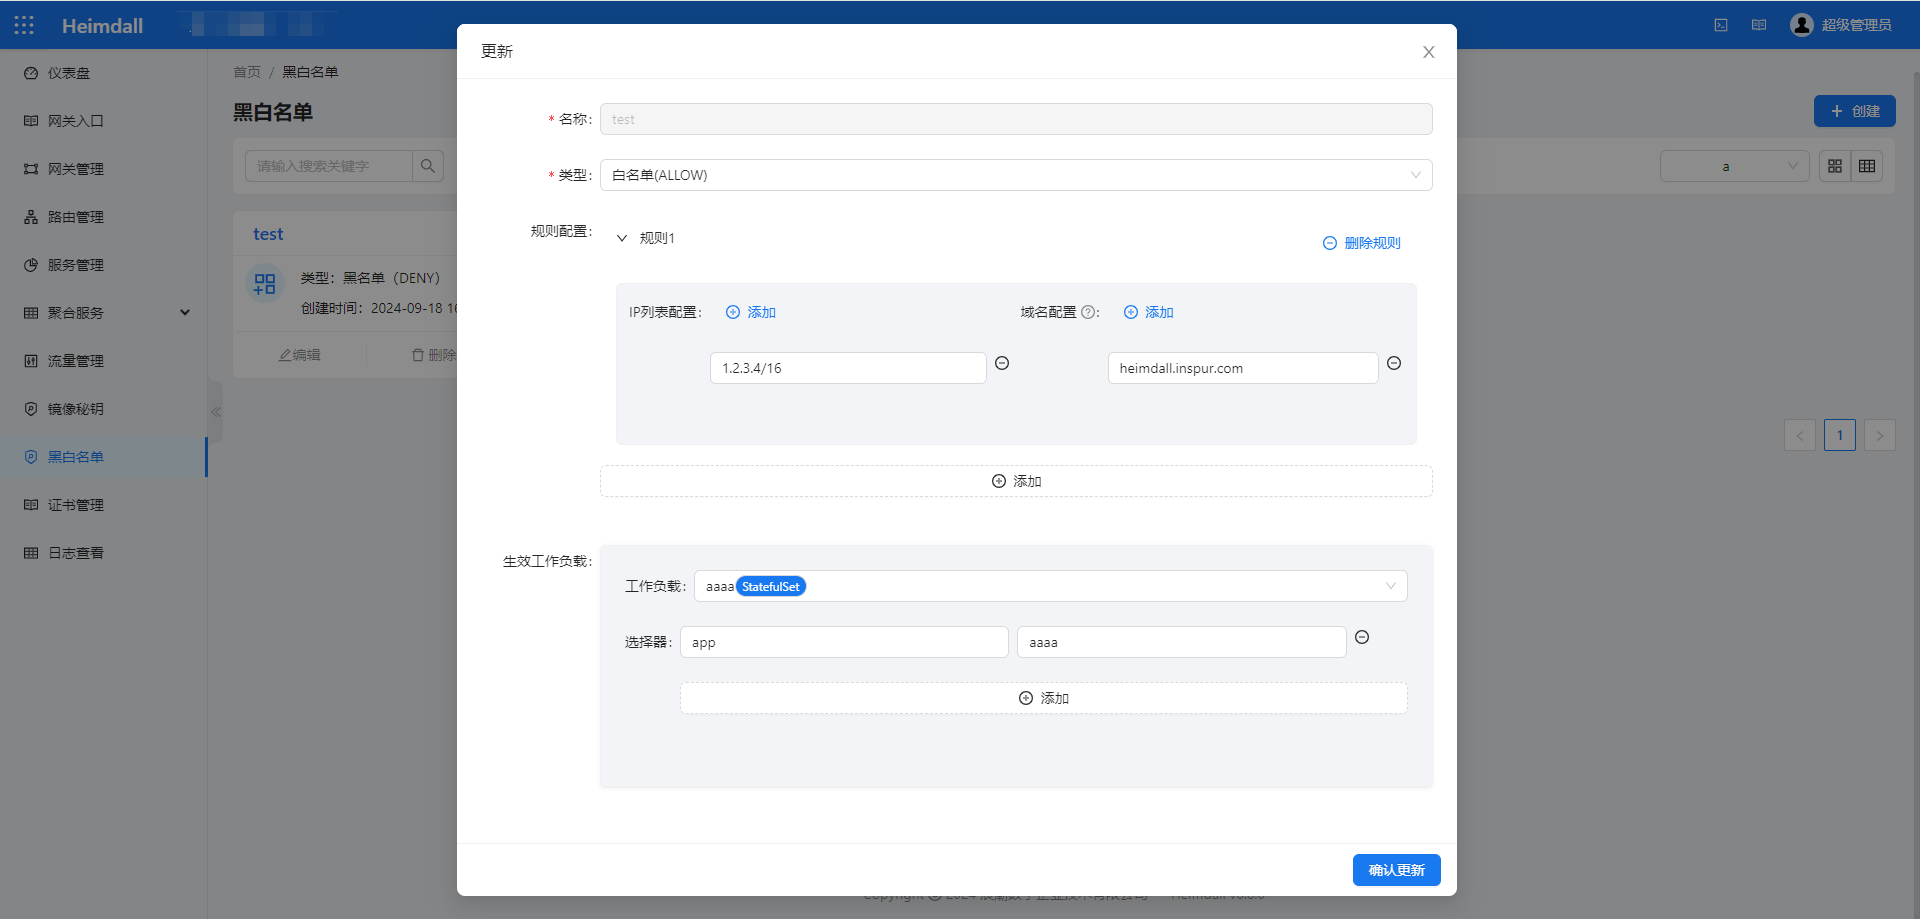Open 流量管理 in the sidebar
The height and width of the screenshot is (919, 1920).
click(104, 361)
